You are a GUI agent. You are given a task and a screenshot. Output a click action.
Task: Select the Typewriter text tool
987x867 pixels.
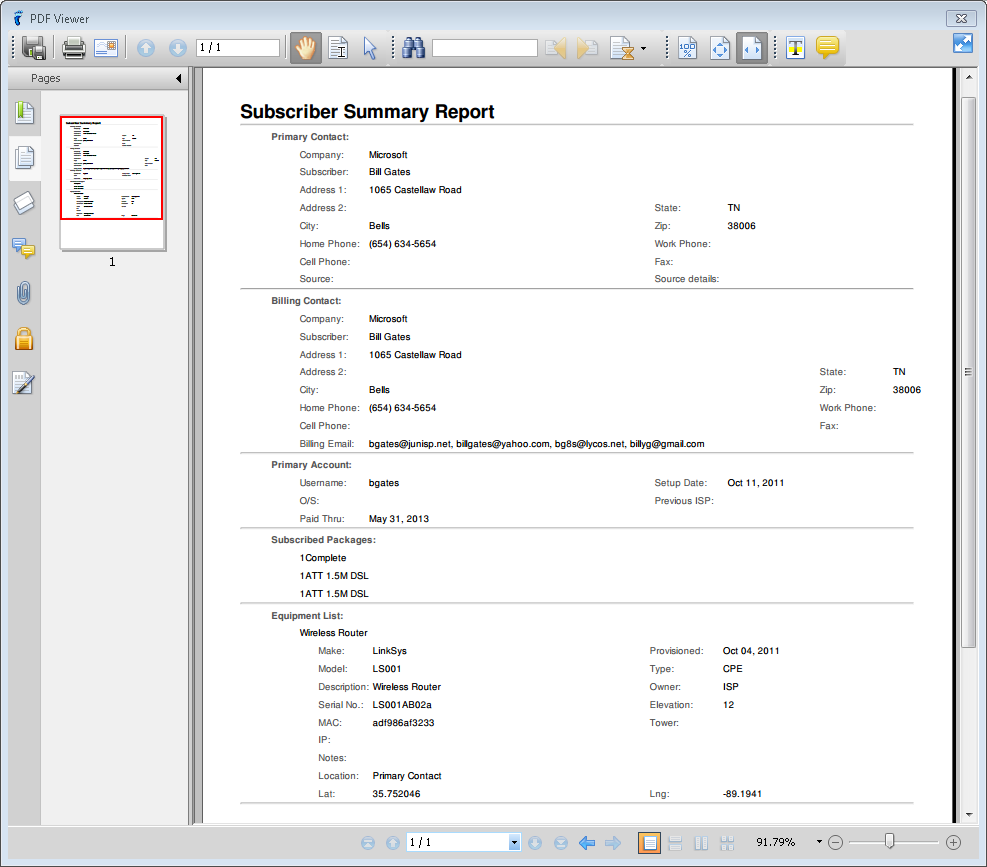pyautogui.click(x=796, y=48)
